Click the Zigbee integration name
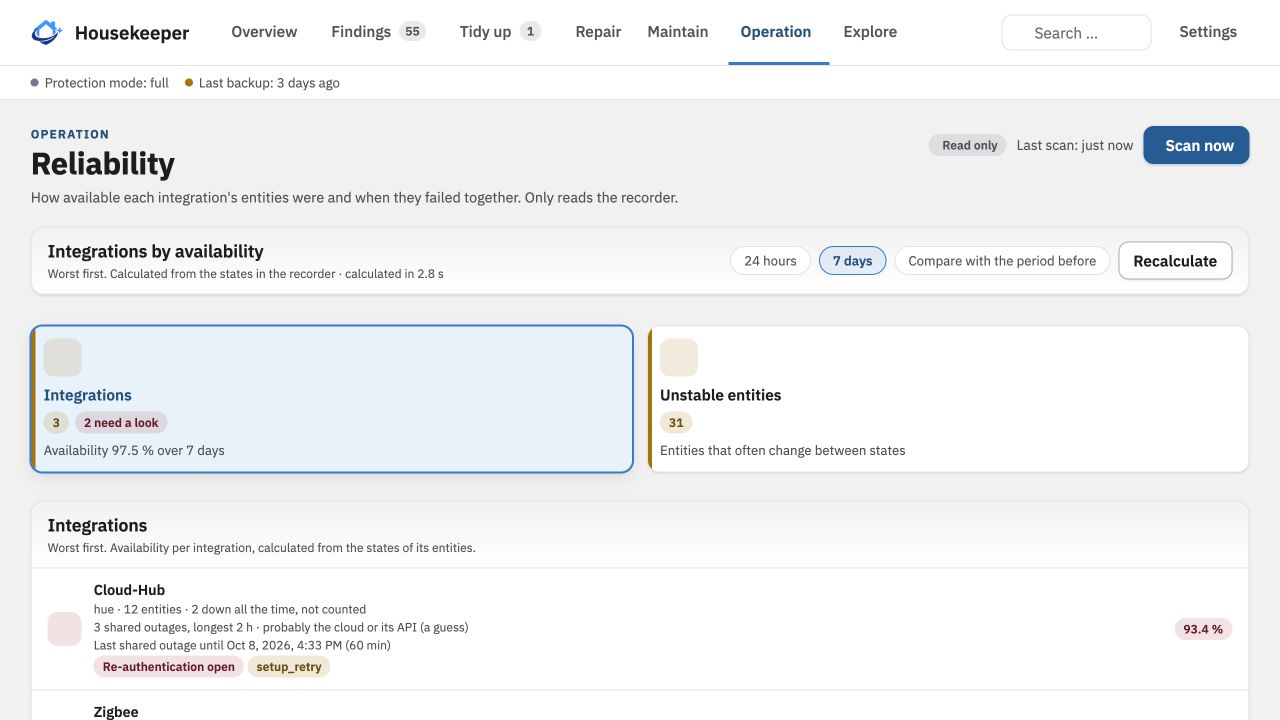Viewport: 1280px width, 720px height. pyautogui.click(x=116, y=712)
